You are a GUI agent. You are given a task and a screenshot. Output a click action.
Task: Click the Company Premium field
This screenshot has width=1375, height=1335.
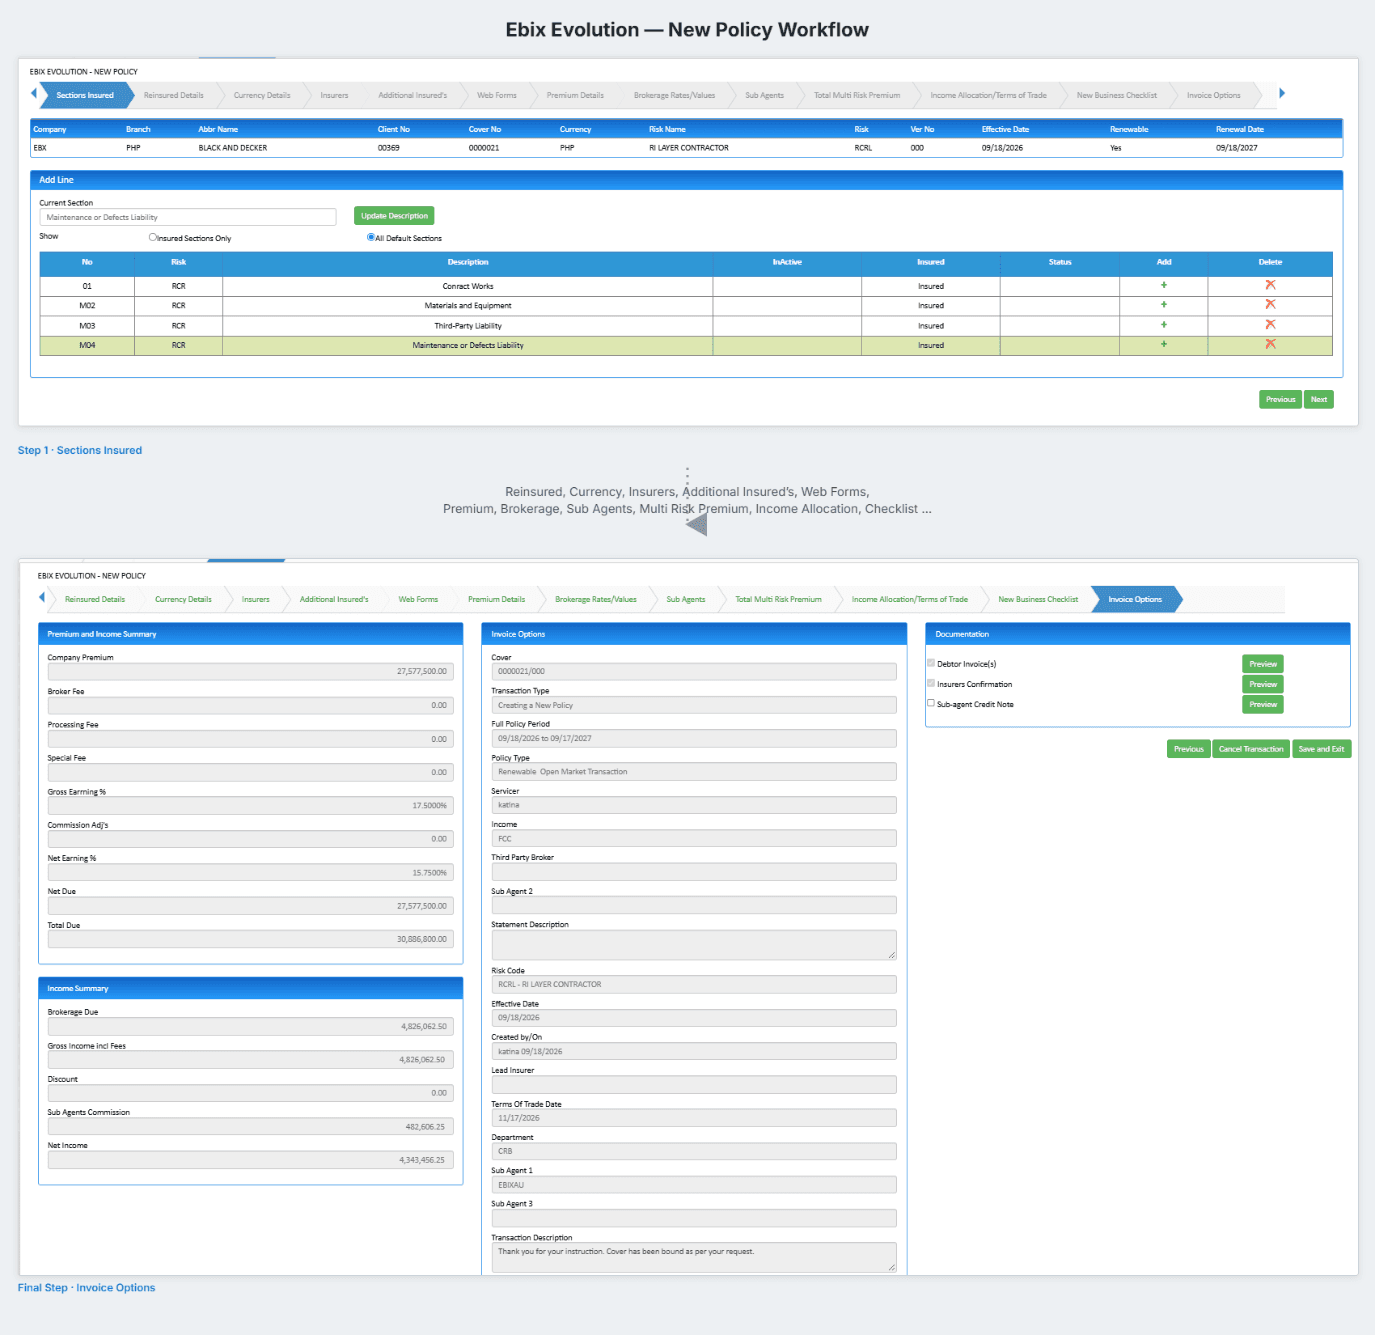250,671
